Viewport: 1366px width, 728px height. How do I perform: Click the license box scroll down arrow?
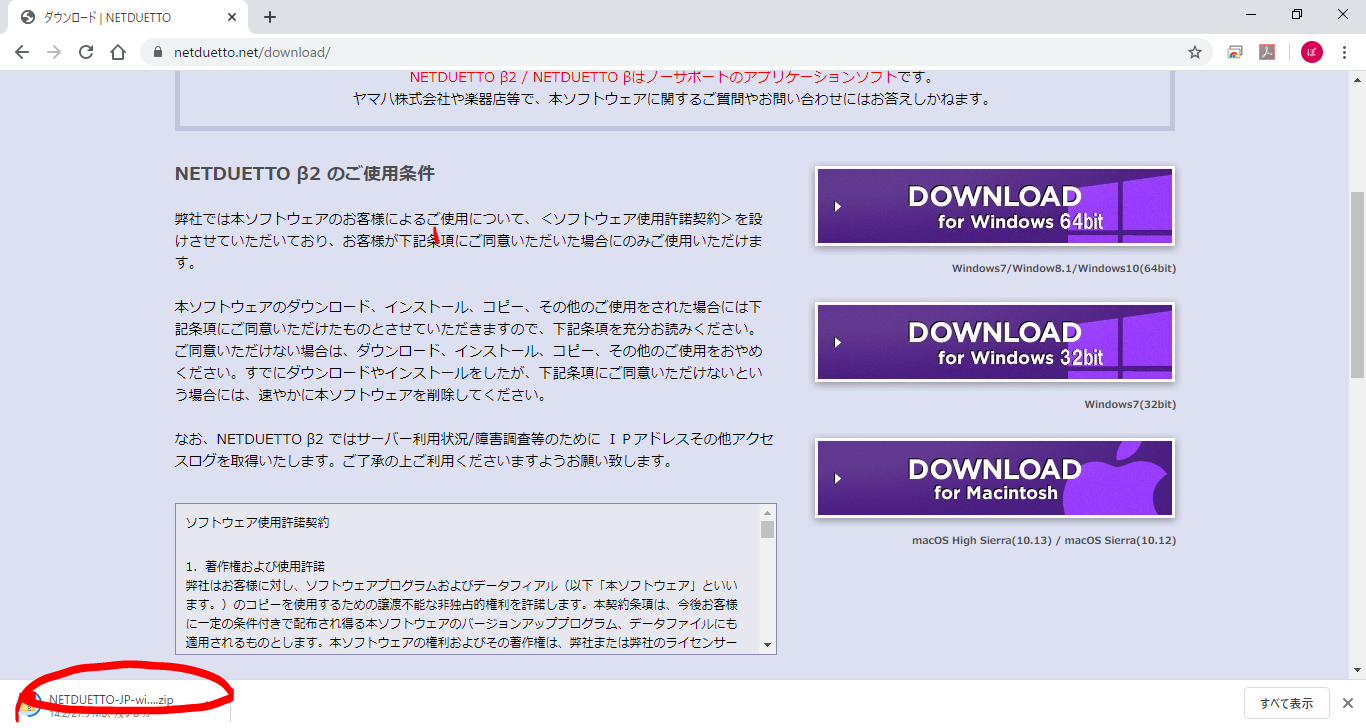point(767,645)
